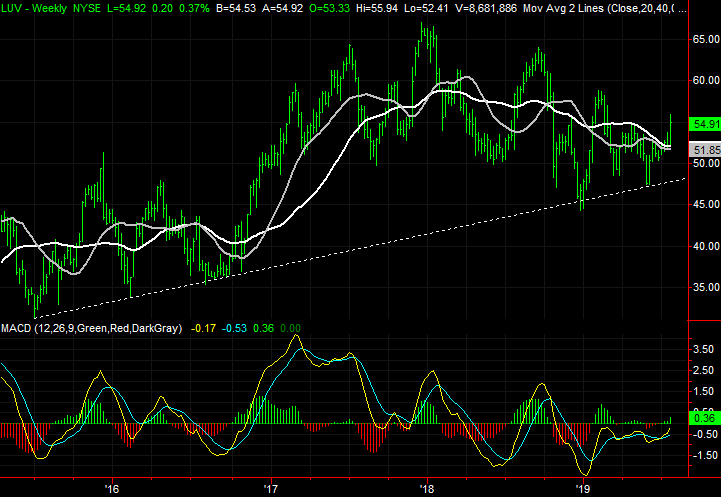Select the '17 year marker on time axis

270,489
